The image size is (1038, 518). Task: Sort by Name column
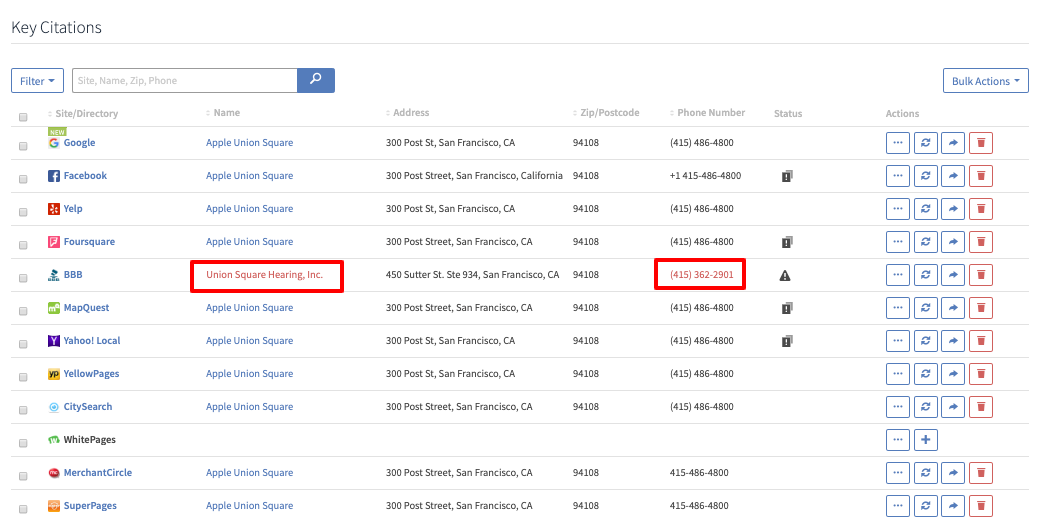[223, 113]
